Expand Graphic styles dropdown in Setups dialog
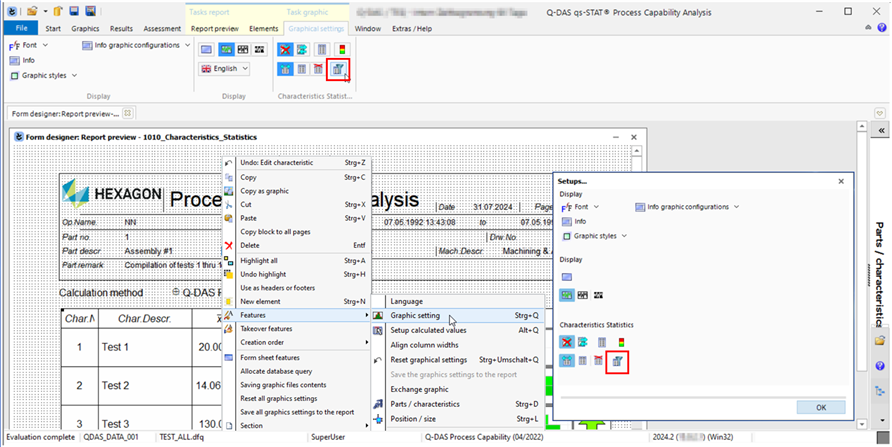 pos(595,235)
